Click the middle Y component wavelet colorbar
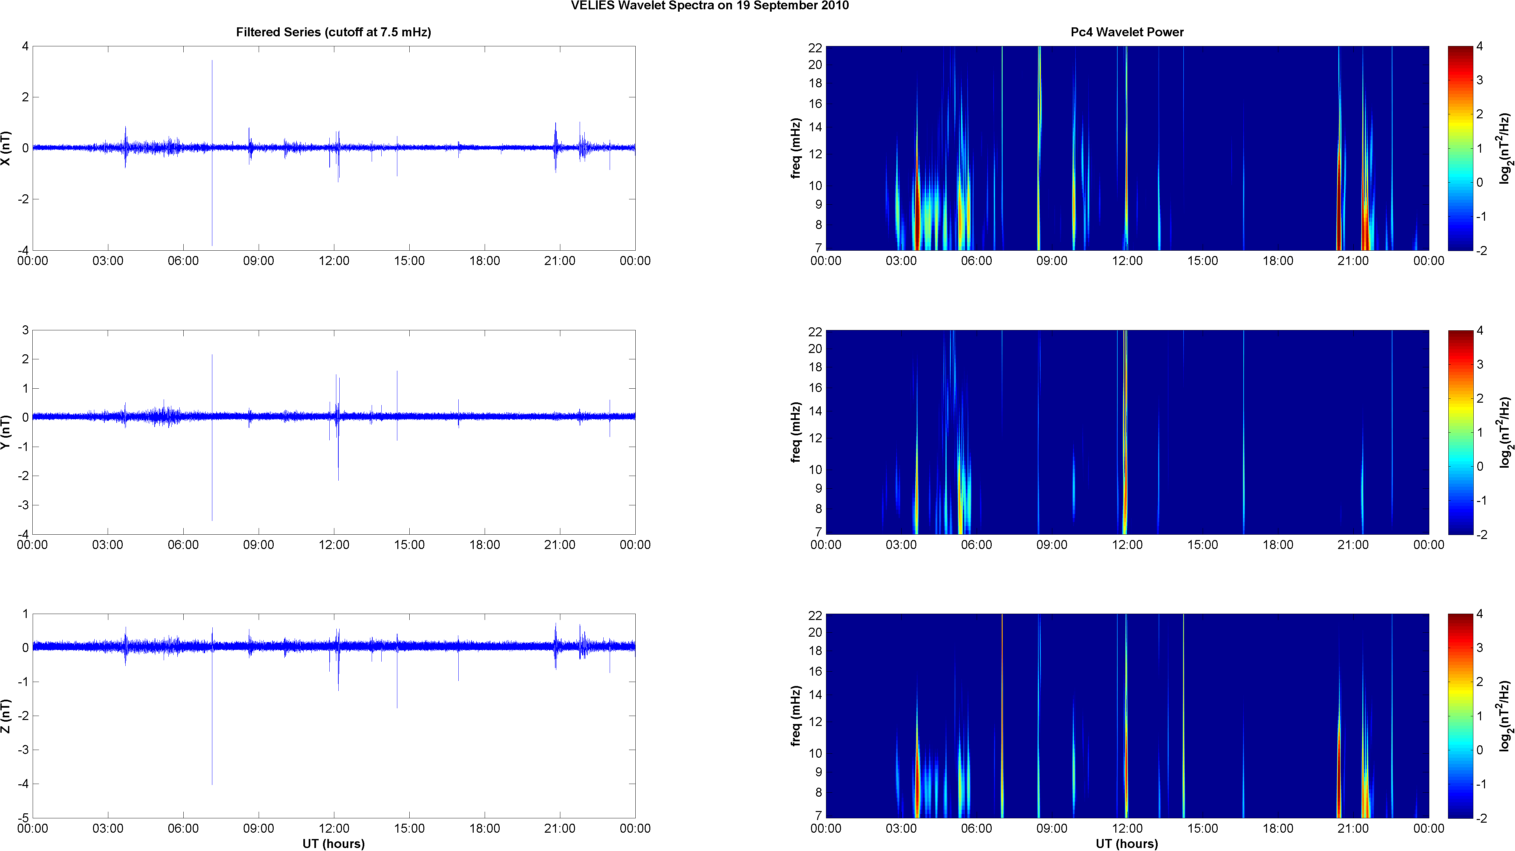Screen dimensions: 1515x851 click(x=1460, y=432)
